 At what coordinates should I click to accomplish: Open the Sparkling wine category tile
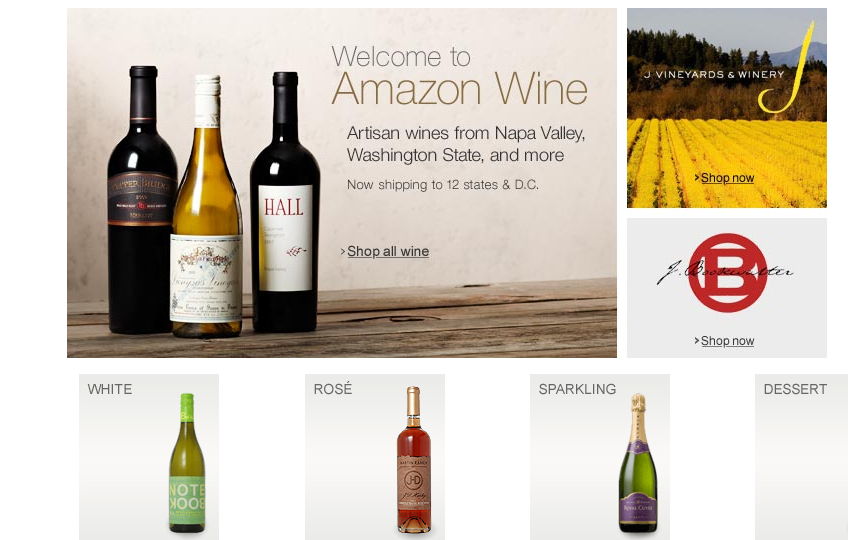(600, 457)
